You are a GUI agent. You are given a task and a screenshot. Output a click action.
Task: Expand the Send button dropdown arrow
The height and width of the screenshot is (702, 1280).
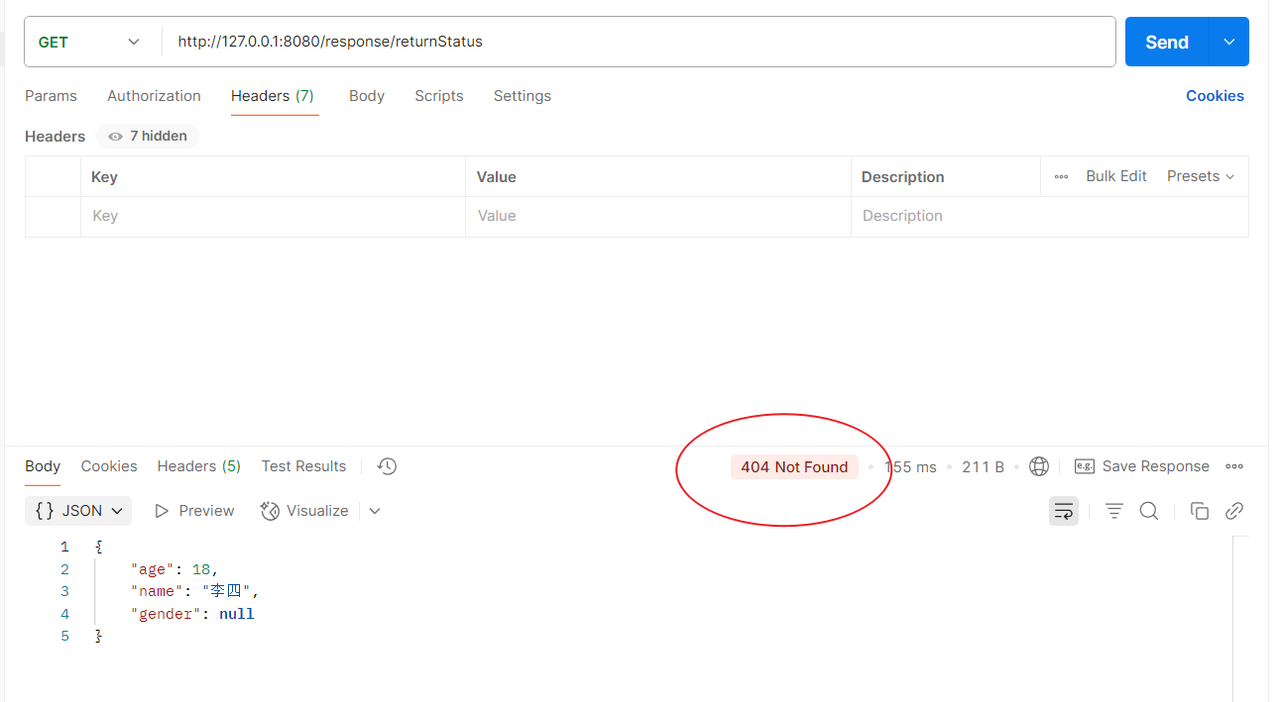click(x=1229, y=42)
